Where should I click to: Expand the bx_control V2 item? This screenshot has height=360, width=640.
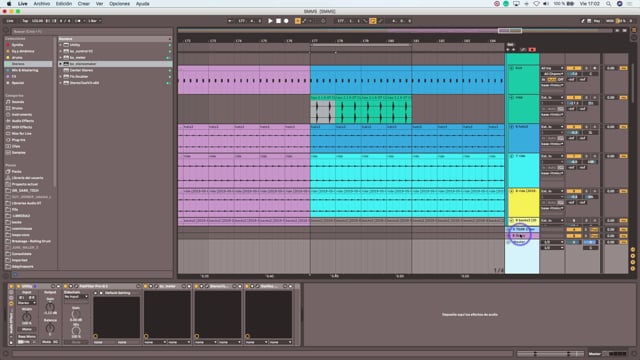pos(60,51)
